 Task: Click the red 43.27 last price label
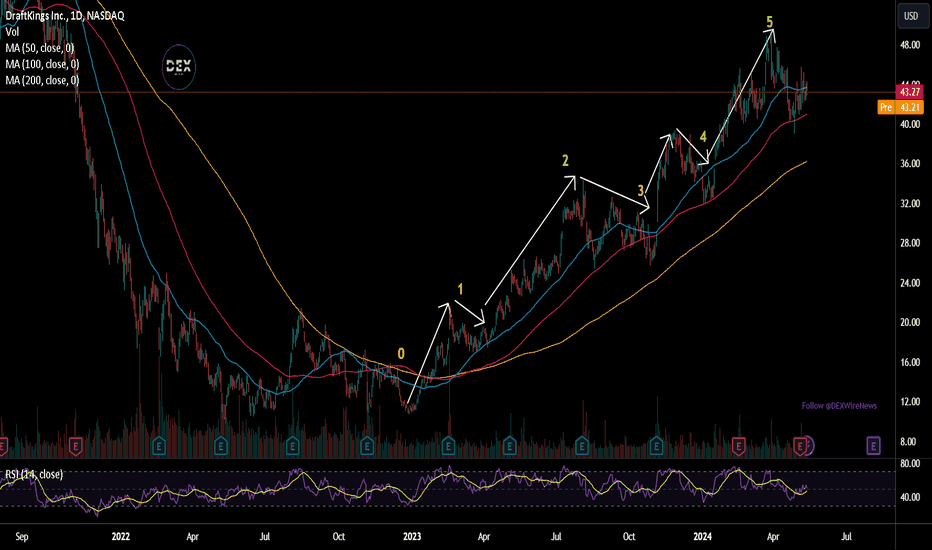coord(909,92)
